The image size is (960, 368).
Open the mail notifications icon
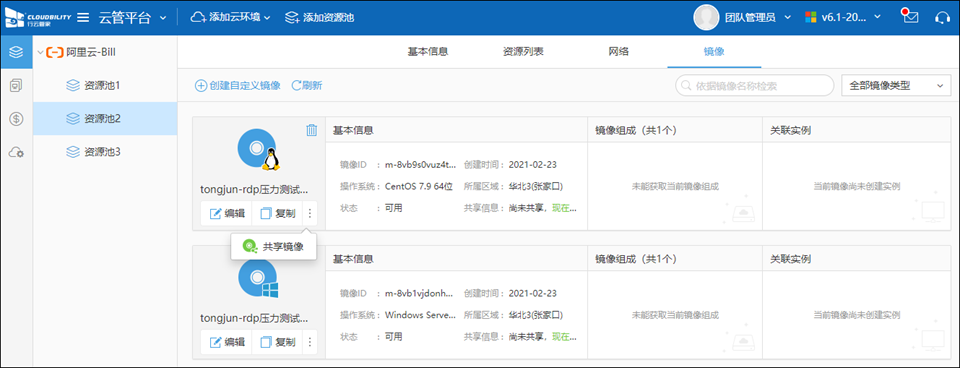(910, 17)
